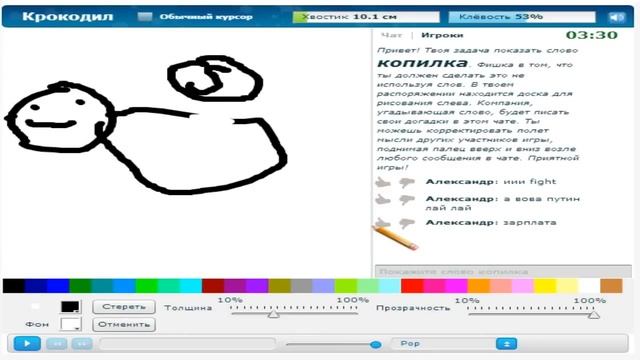Click the word копилка in the instructions
Image resolution: width=640 pixels, height=360 pixels.
pyautogui.click(x=422, y=63)
